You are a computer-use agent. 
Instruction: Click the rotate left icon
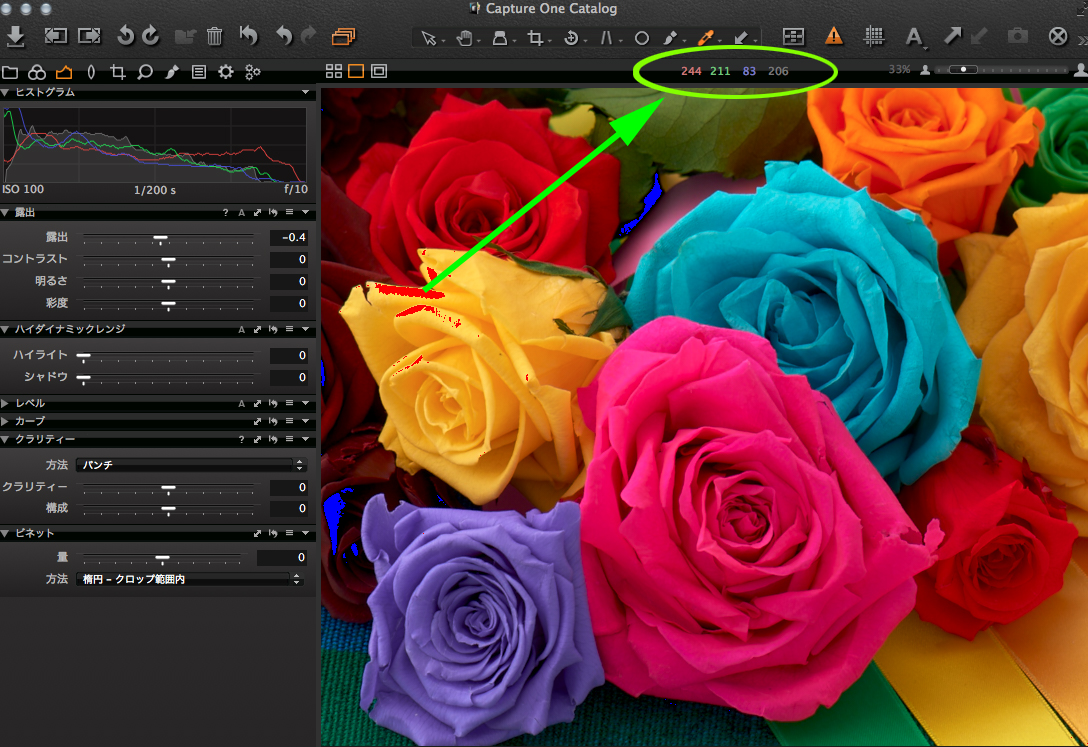click(125, 36)
